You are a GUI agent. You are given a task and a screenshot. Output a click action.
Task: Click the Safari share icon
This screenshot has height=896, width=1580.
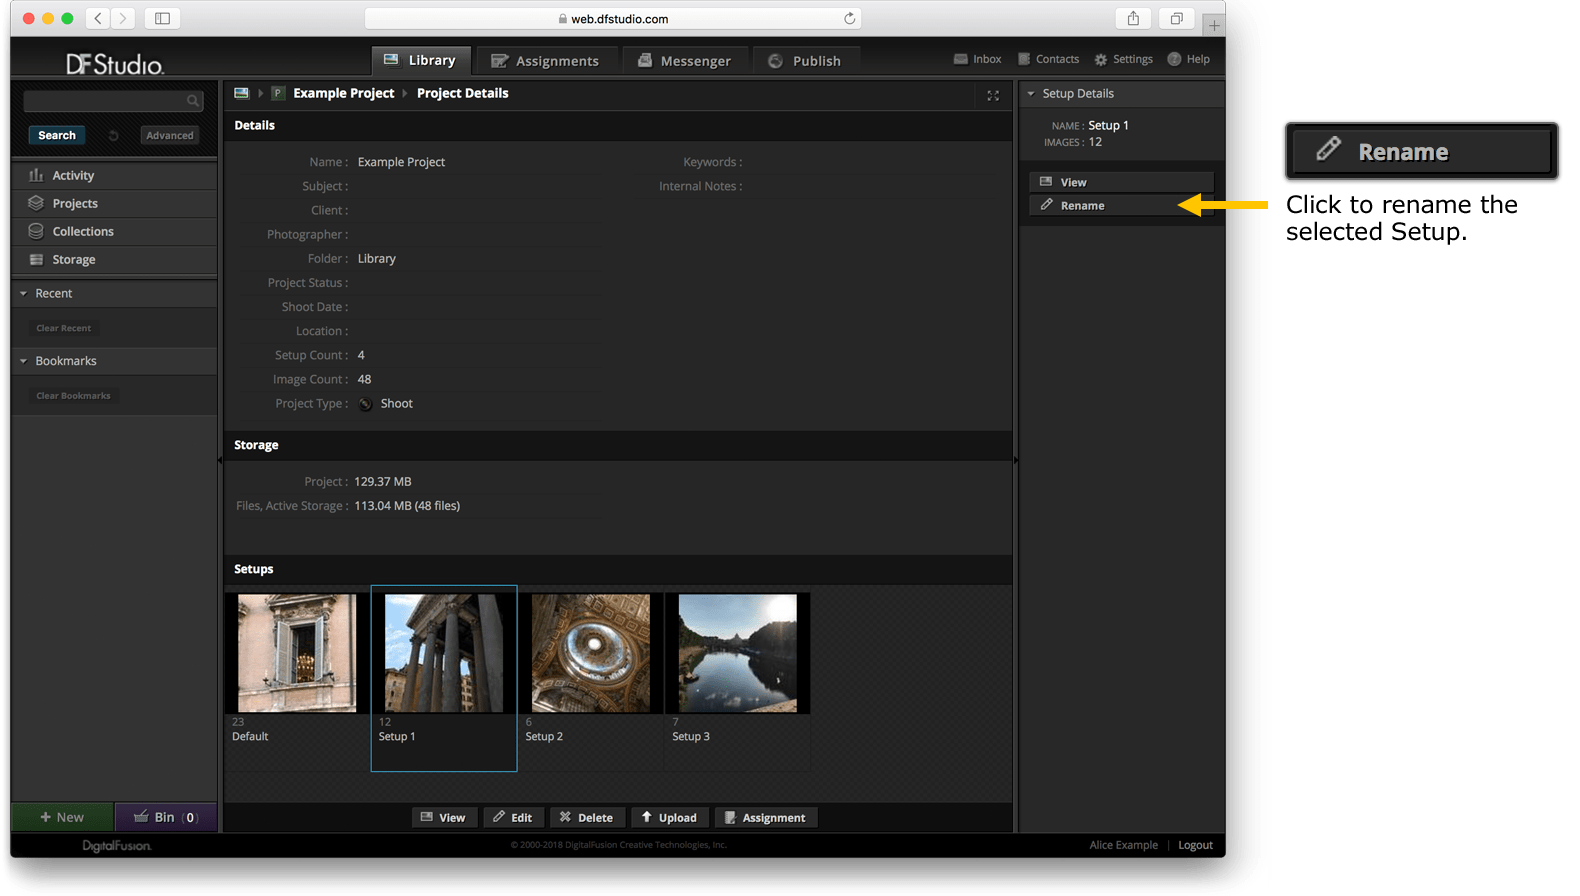(x=1133, y=18)
